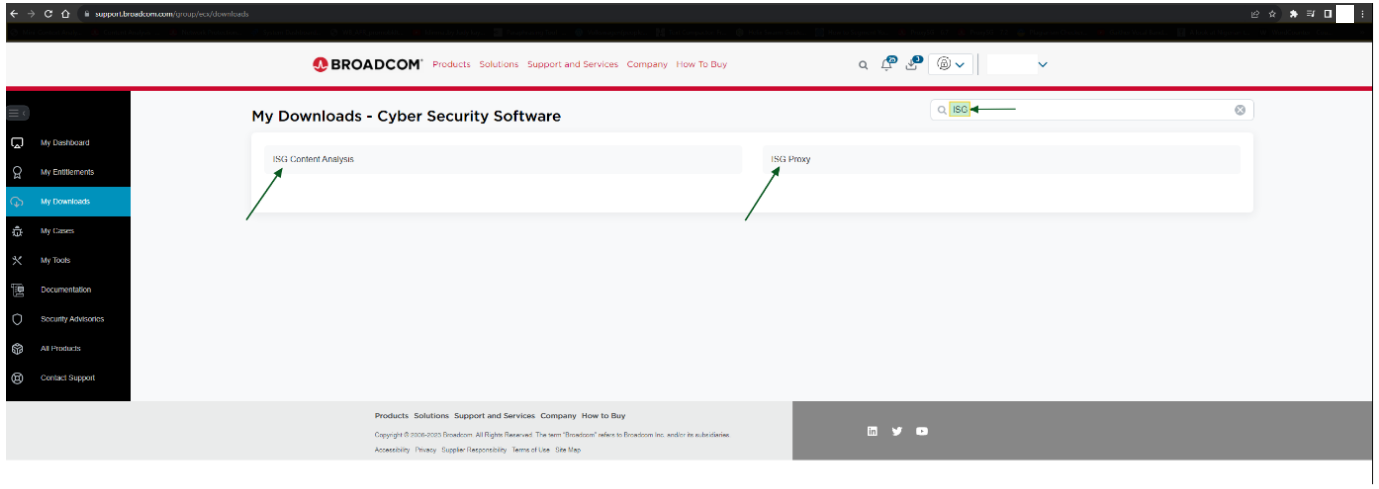Open the Products menu in header
The height and width of the screenshot is (489, 1379).
[x=451, y=64]
